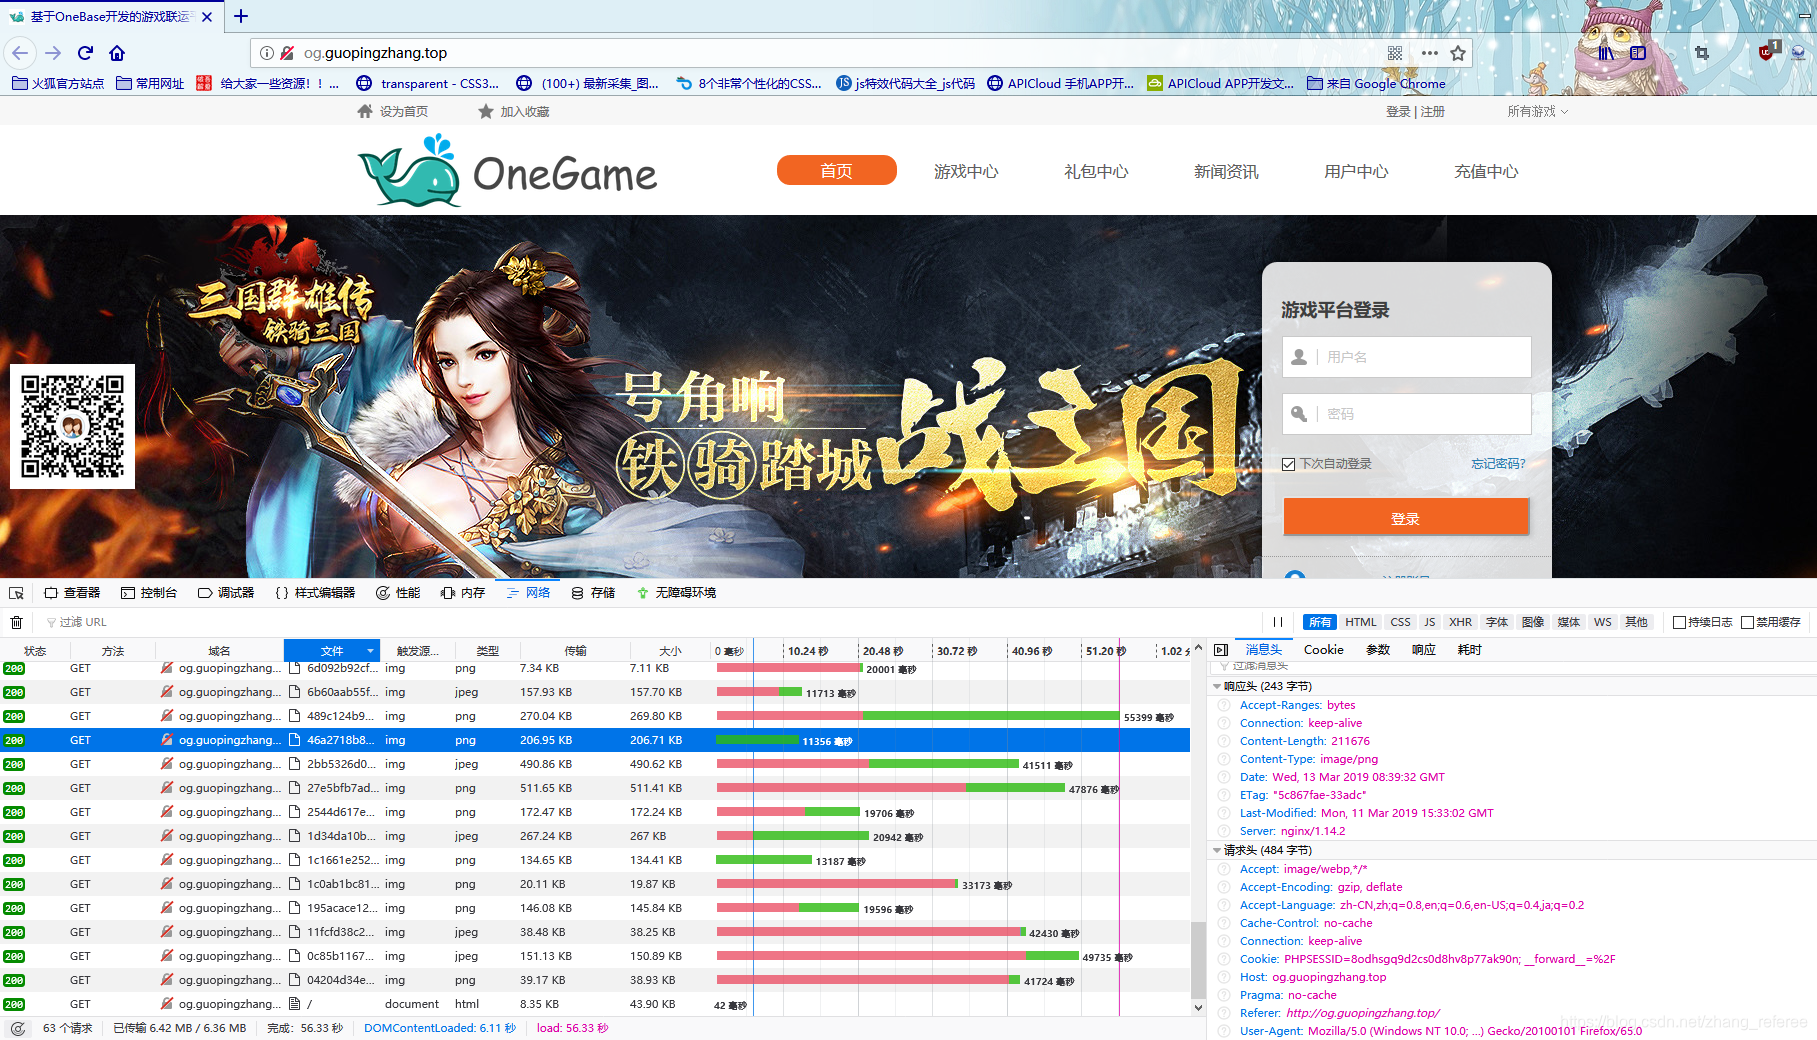Sort by the 文件 column header
The image size is (1817, 1040).
[332, 651]
